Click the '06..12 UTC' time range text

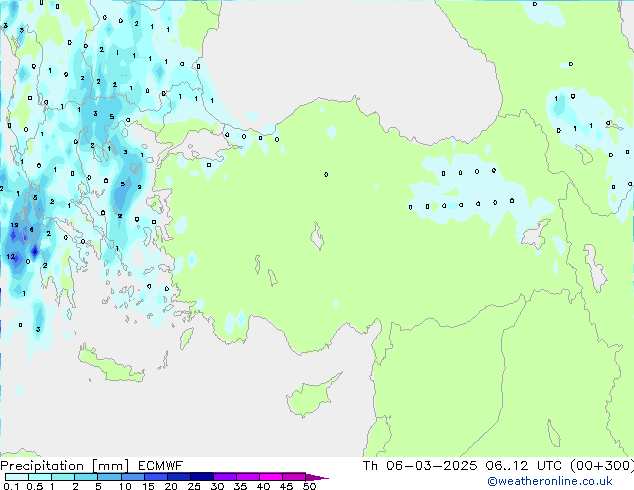tap(524, 466)
